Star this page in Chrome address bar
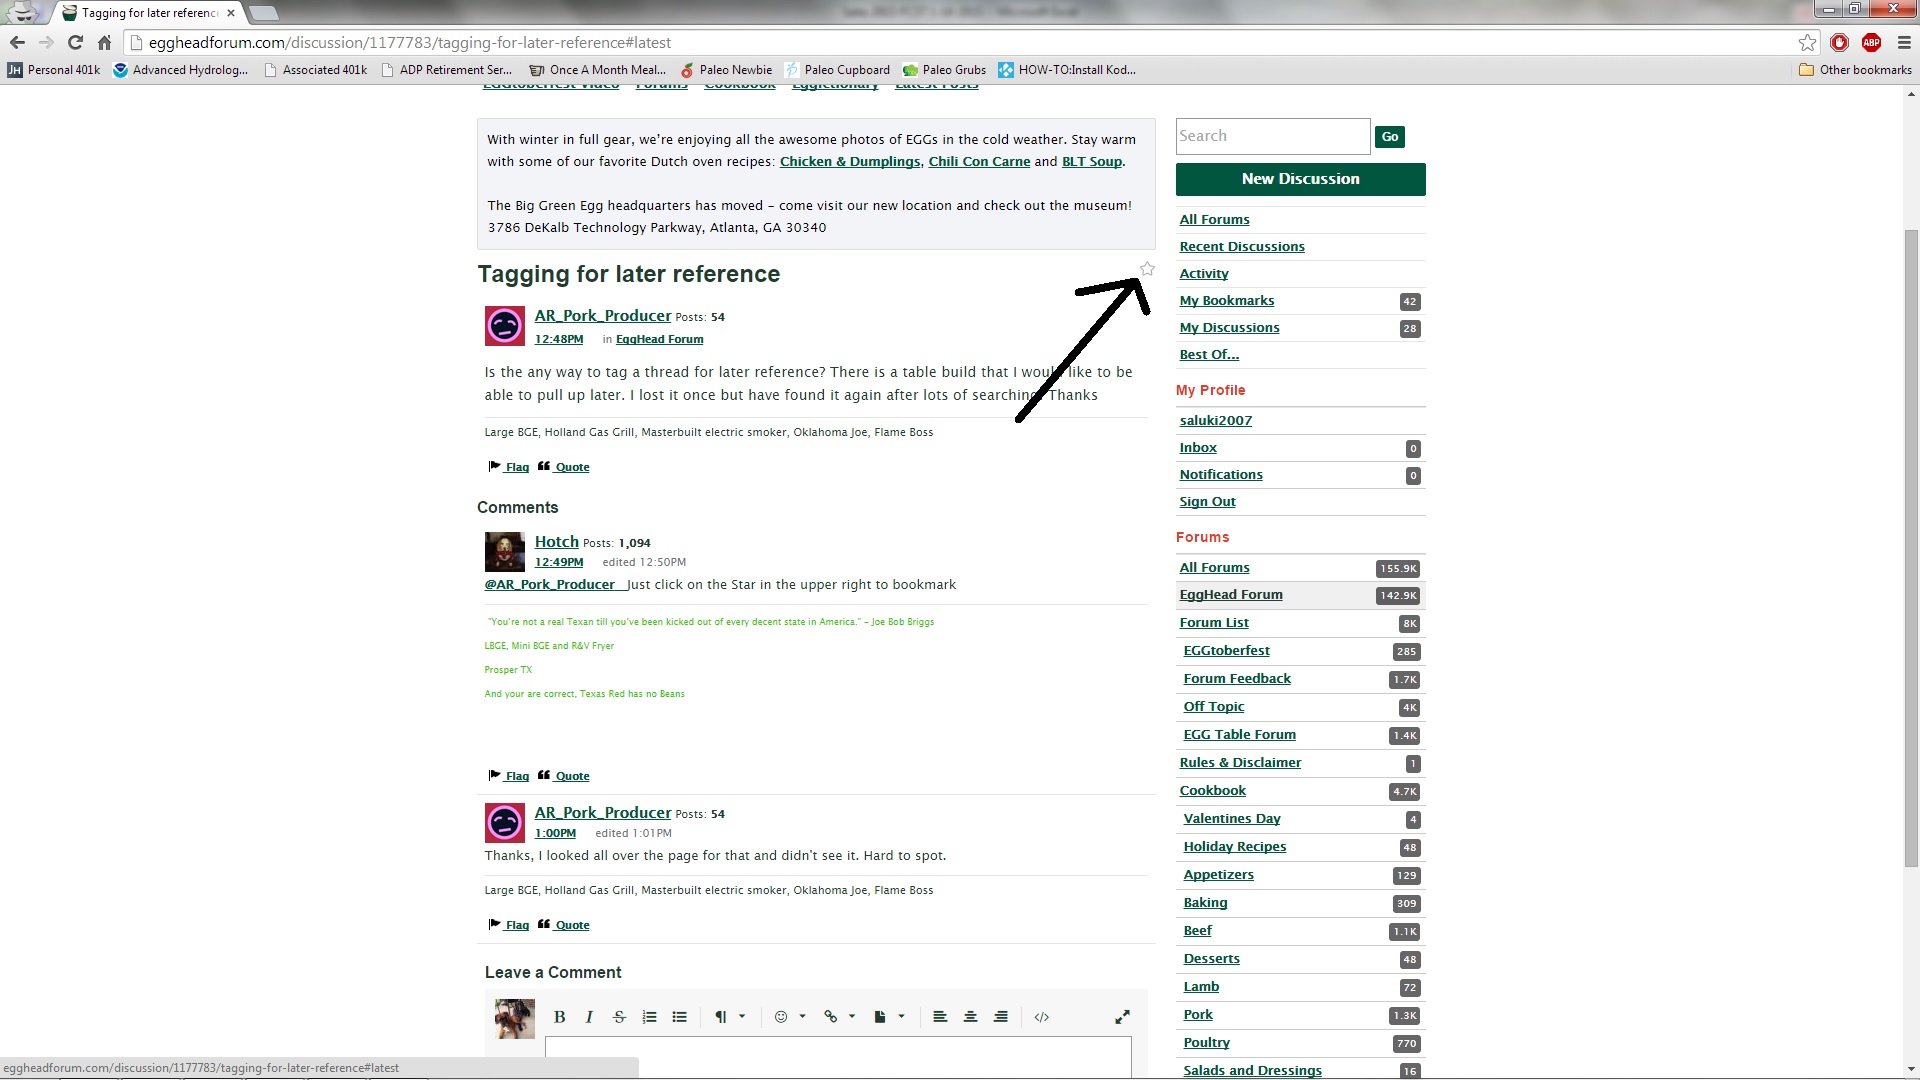 1807,42
